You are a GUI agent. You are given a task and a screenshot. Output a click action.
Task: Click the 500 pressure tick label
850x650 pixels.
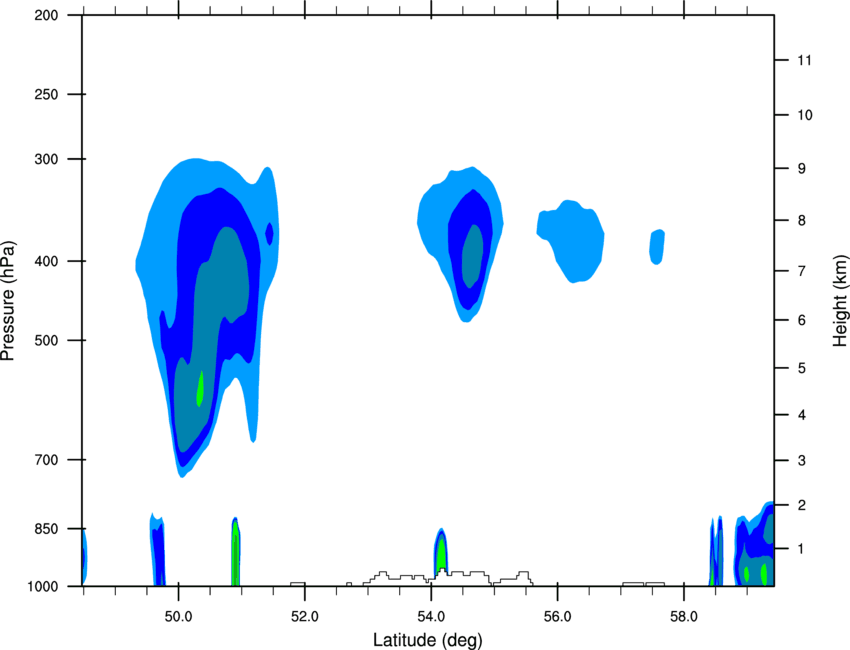(x=46, y=340)
